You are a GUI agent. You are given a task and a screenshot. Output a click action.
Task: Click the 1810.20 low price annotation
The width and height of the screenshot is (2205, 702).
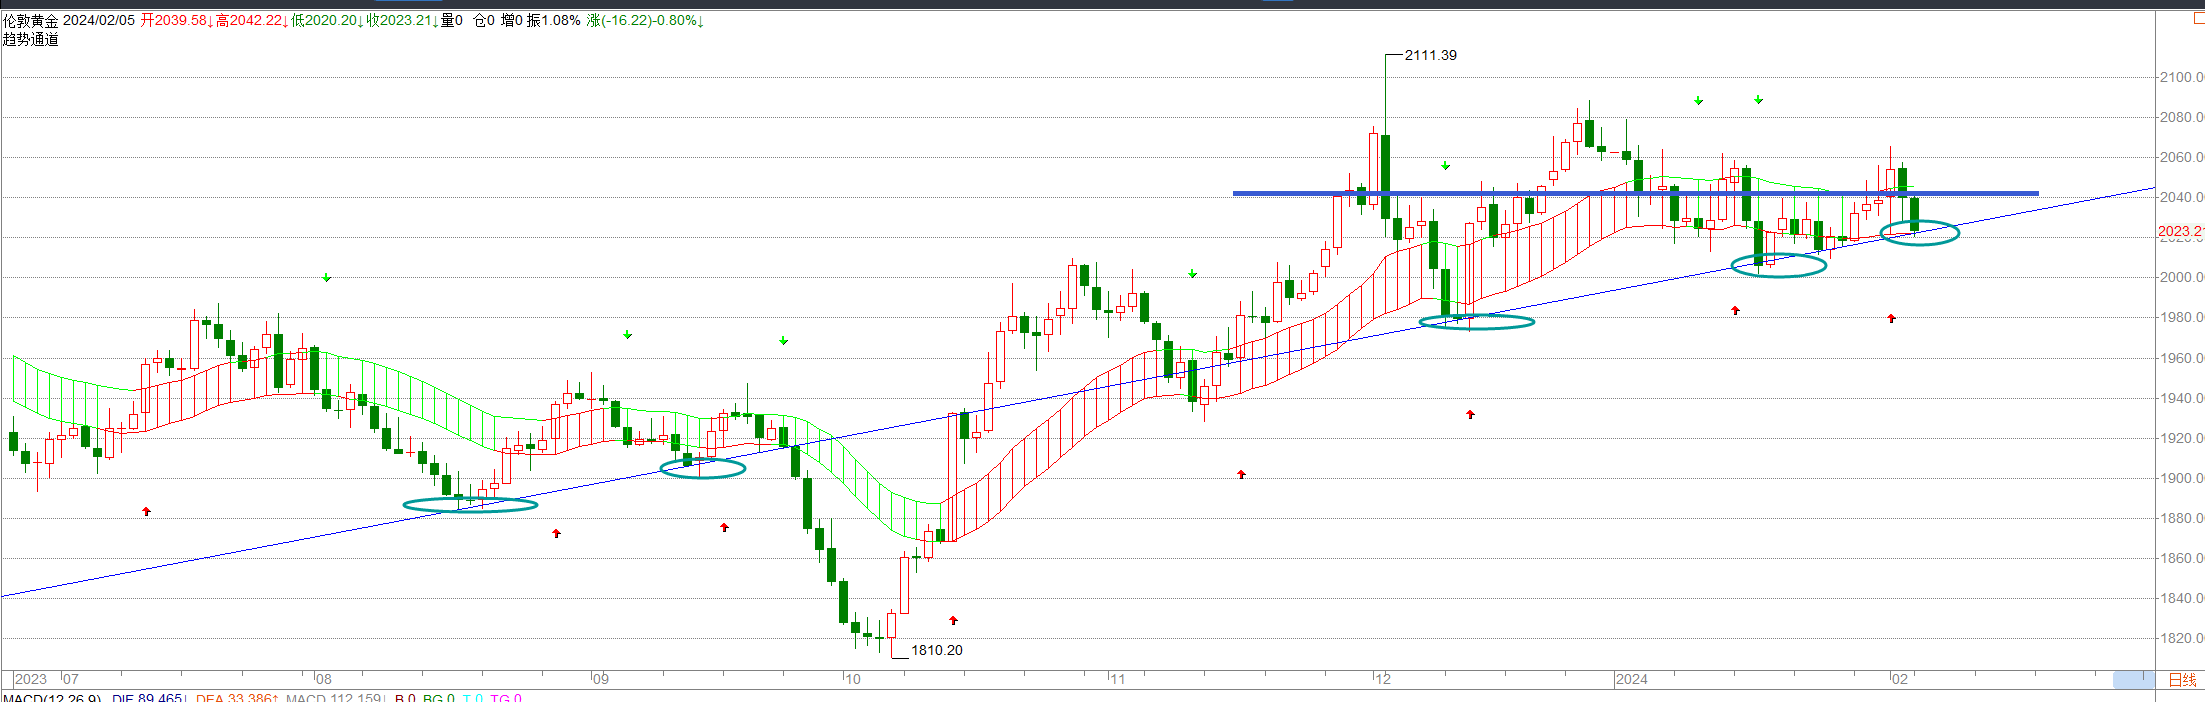937,650
